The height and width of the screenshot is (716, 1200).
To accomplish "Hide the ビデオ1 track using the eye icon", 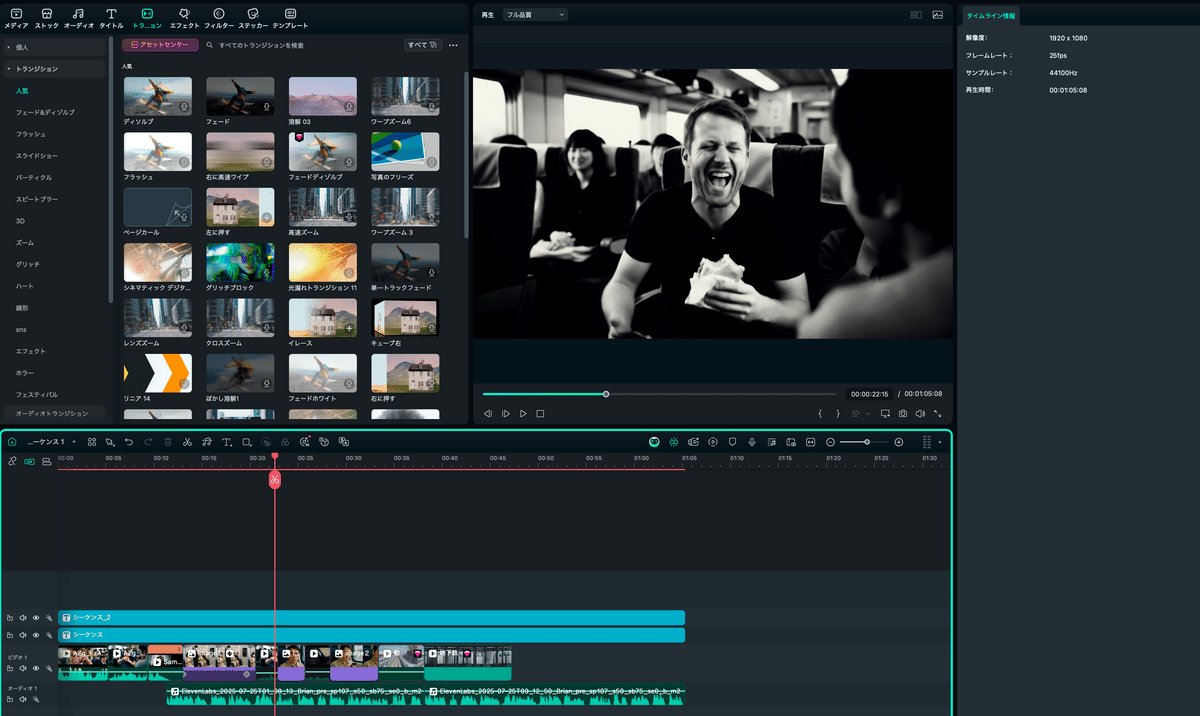I will point(36,668).
